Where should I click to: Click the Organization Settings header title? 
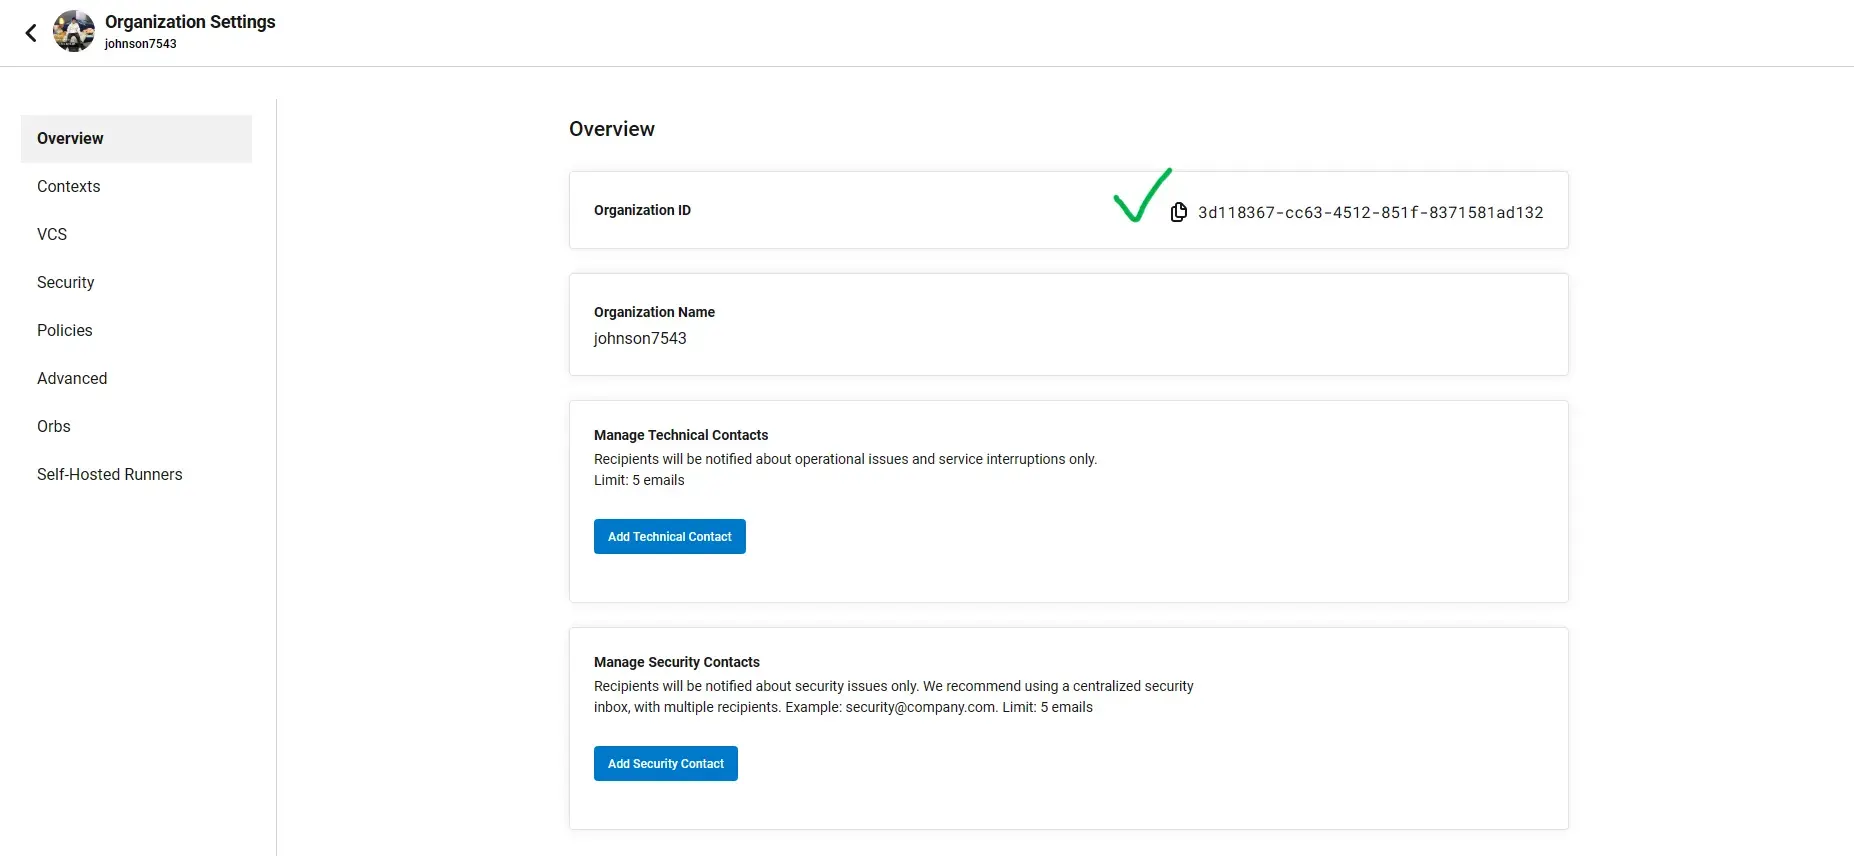point(190,22)
